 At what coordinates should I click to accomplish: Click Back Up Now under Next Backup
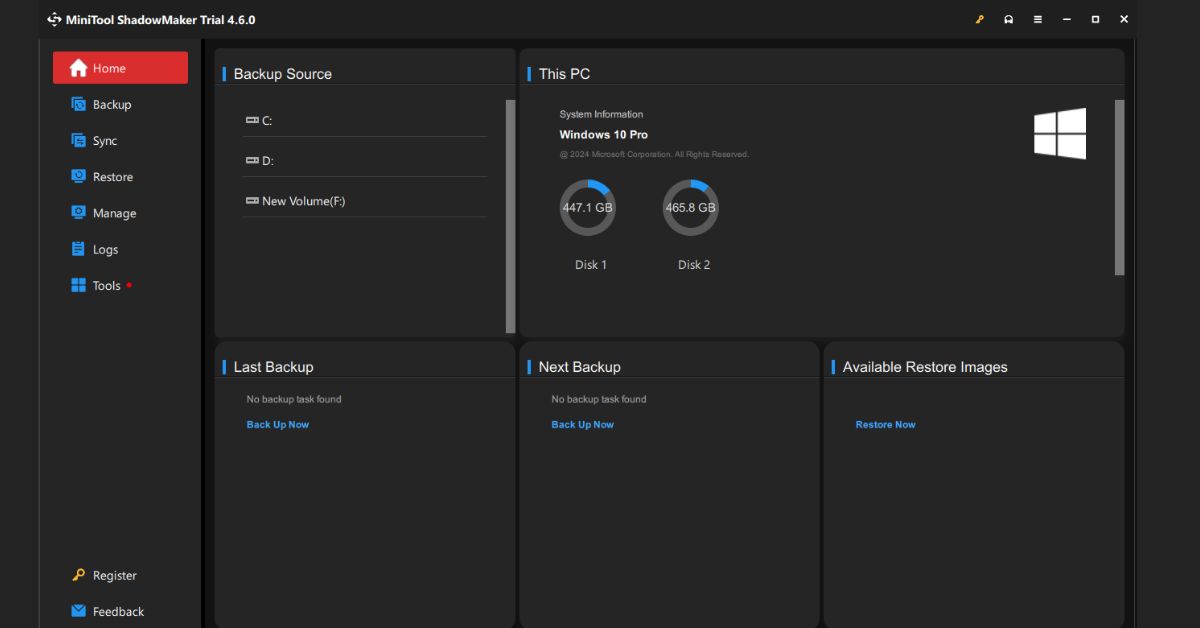click(x=582, y=425)
